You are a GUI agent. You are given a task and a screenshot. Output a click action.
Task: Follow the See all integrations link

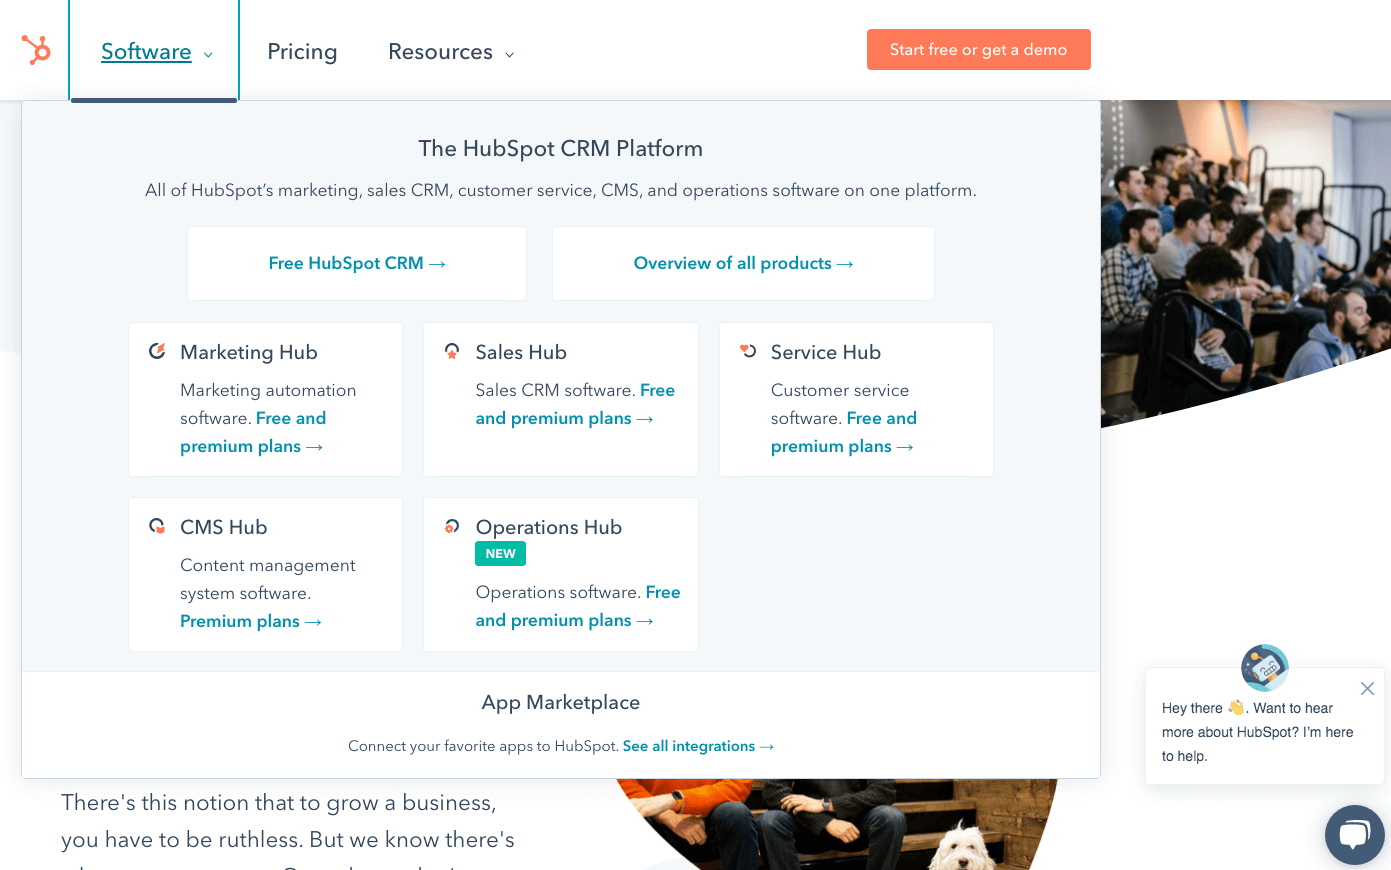[x=697, y=746]
